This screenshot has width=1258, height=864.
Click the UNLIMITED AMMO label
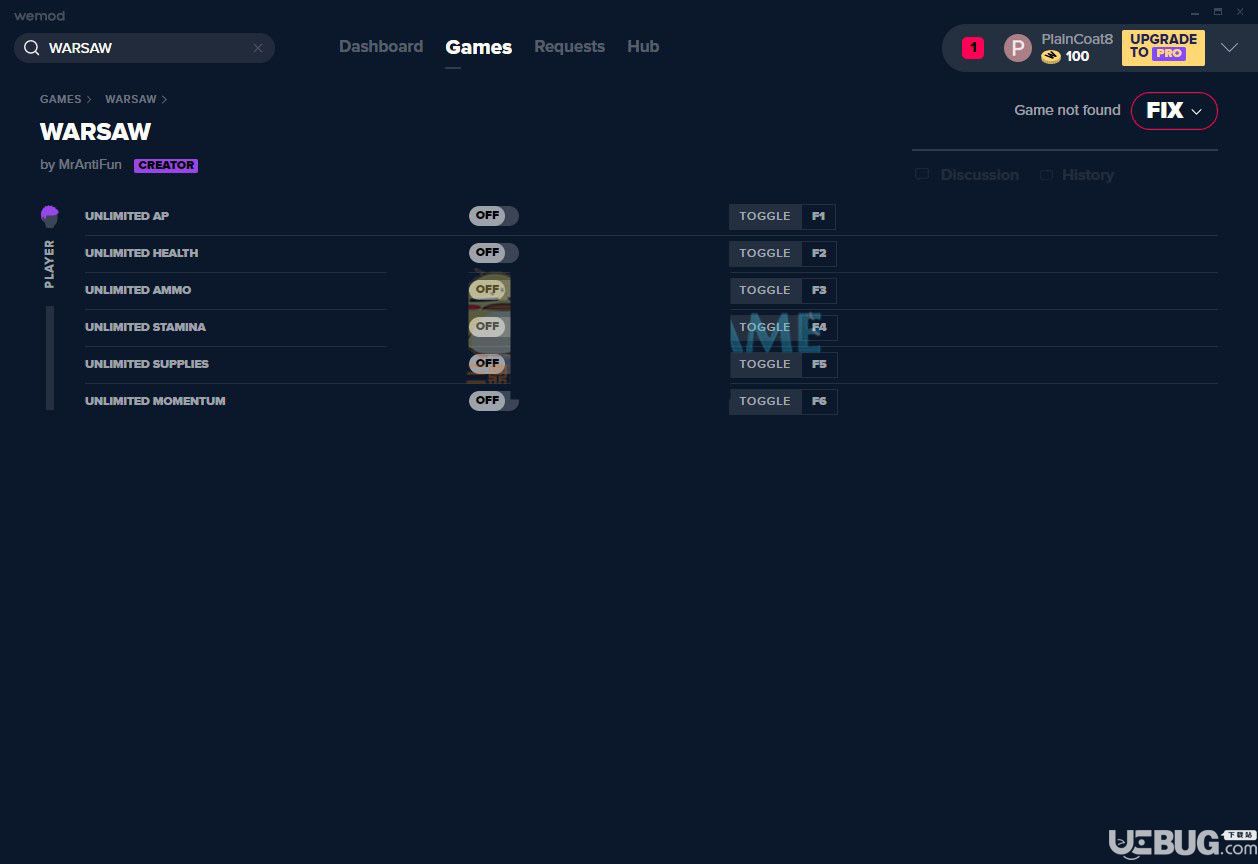[x=138, y=290]
